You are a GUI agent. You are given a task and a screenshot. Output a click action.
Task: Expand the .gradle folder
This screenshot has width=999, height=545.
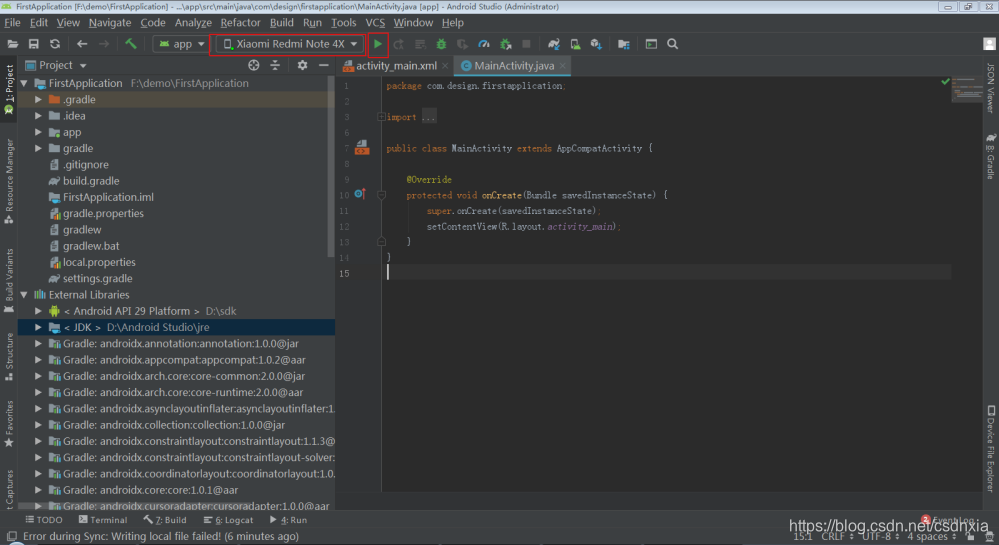38,99
